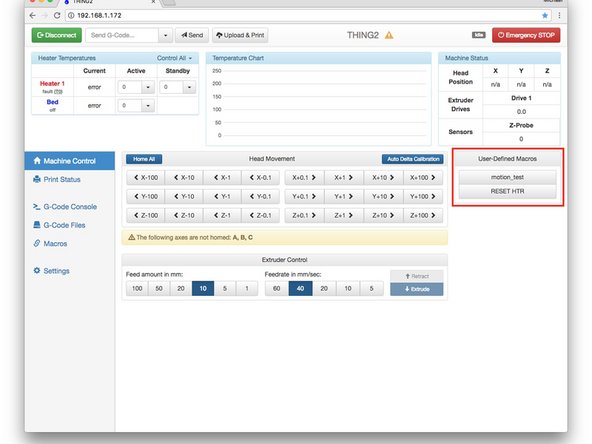The image size is (592, 444).
Task: Bookmark page with the star icon
Action: click(544, 15)
